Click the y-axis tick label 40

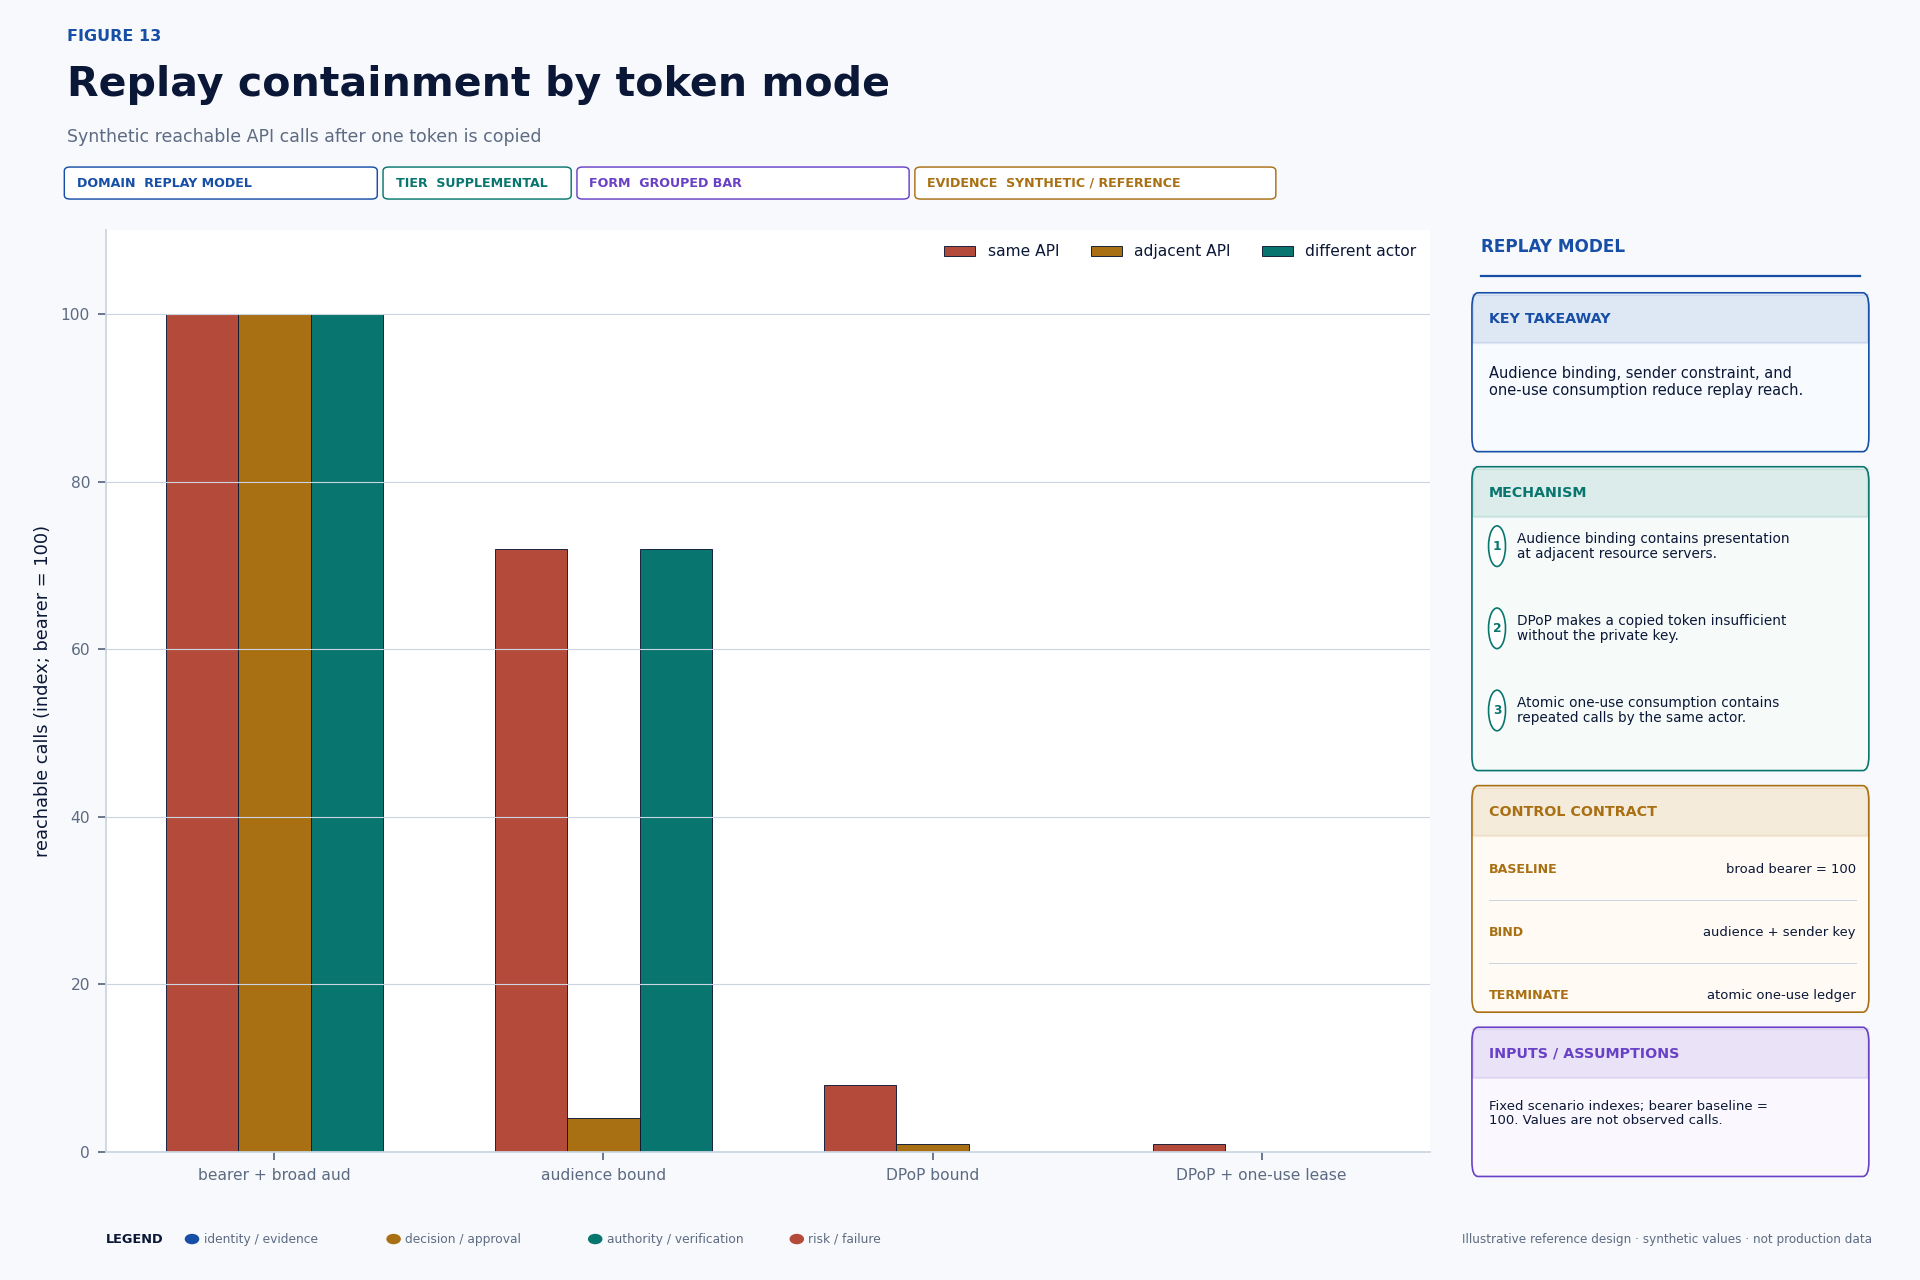(x=80, y=817)
